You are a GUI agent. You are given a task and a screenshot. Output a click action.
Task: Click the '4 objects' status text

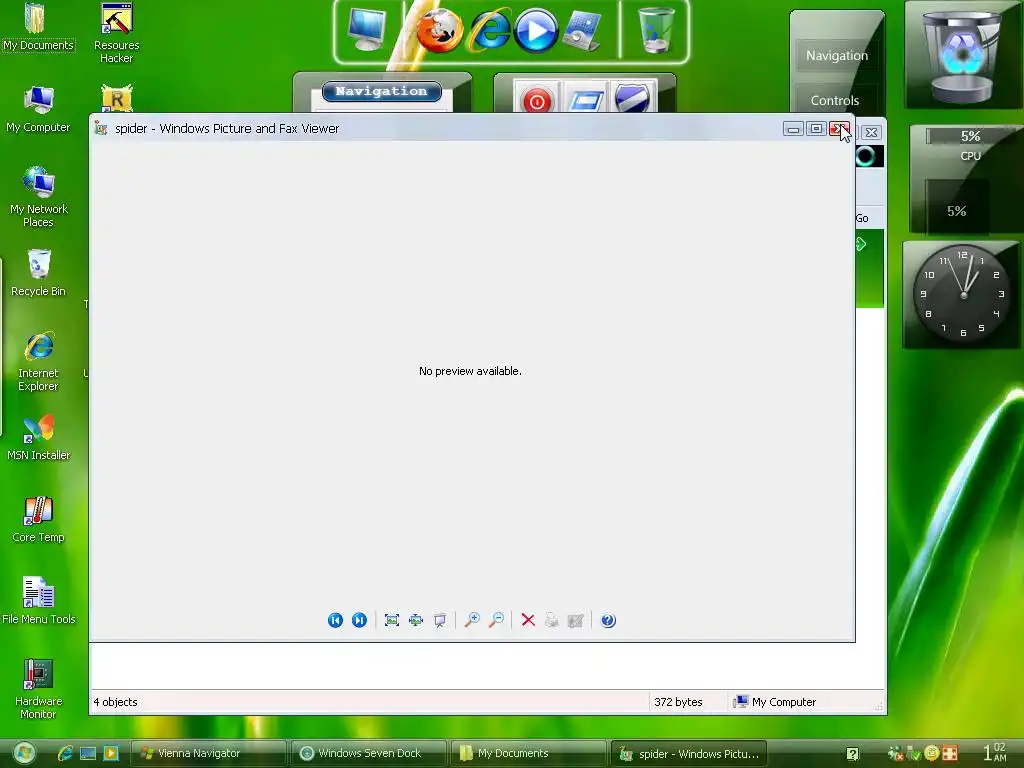coord(116,702)
